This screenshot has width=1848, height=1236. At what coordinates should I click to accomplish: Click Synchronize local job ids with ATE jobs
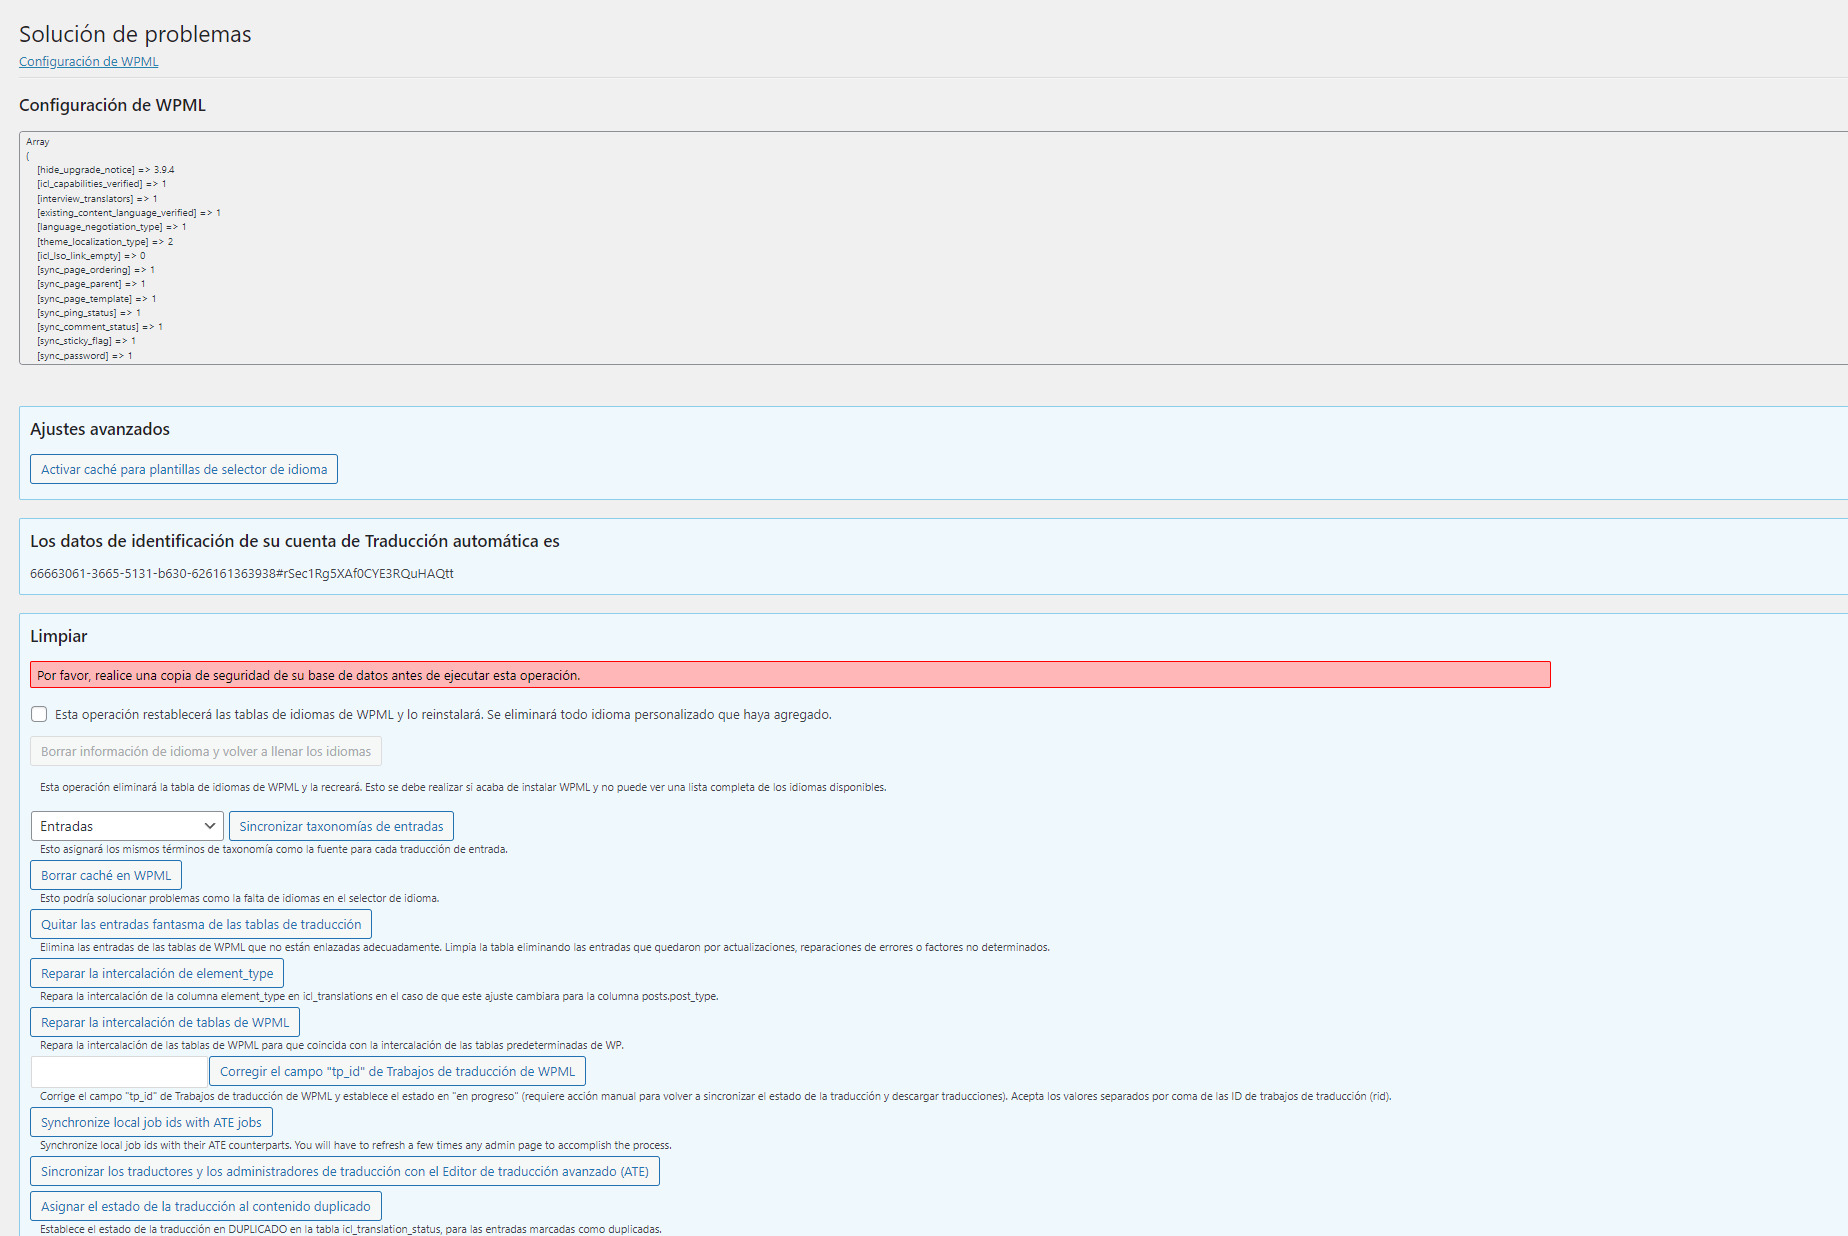coord(151,1122)
